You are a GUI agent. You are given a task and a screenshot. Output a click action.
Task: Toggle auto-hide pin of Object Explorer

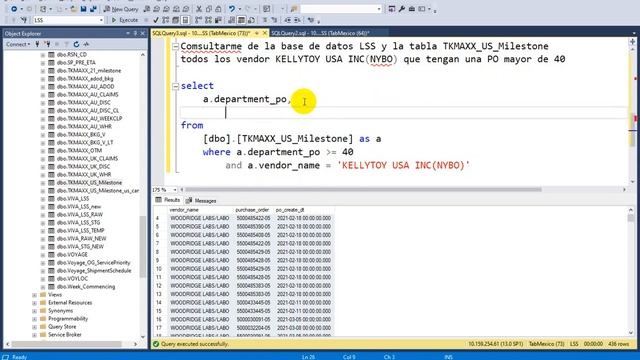coord(135,33)
